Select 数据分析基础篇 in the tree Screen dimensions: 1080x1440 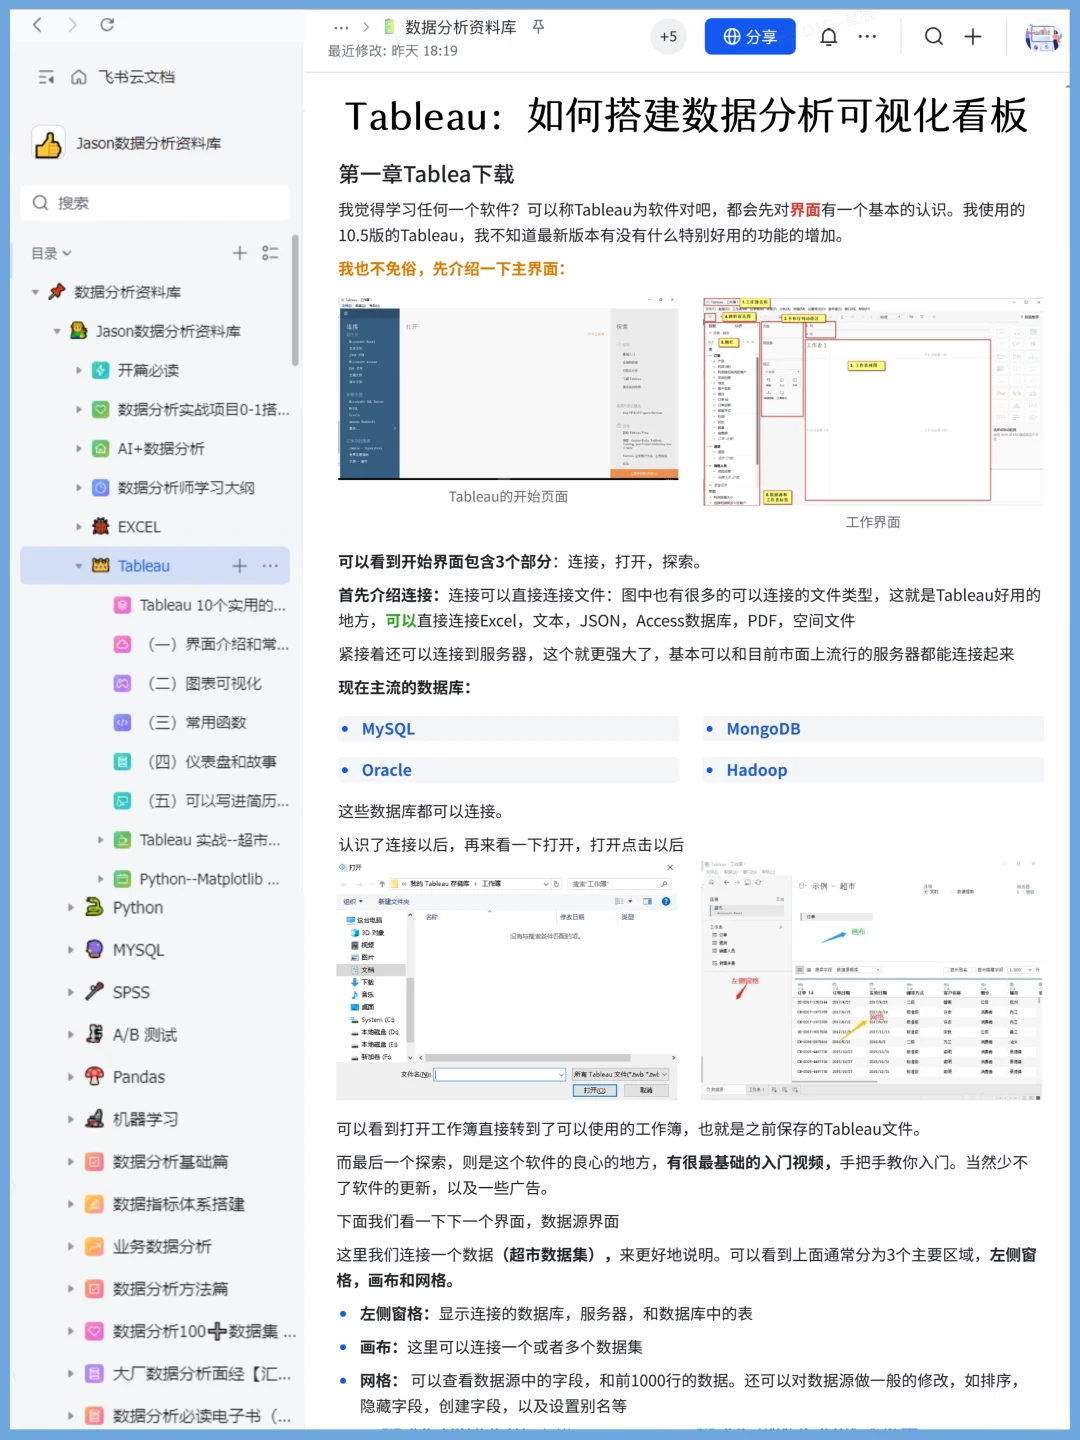(x=170, y=1162)
